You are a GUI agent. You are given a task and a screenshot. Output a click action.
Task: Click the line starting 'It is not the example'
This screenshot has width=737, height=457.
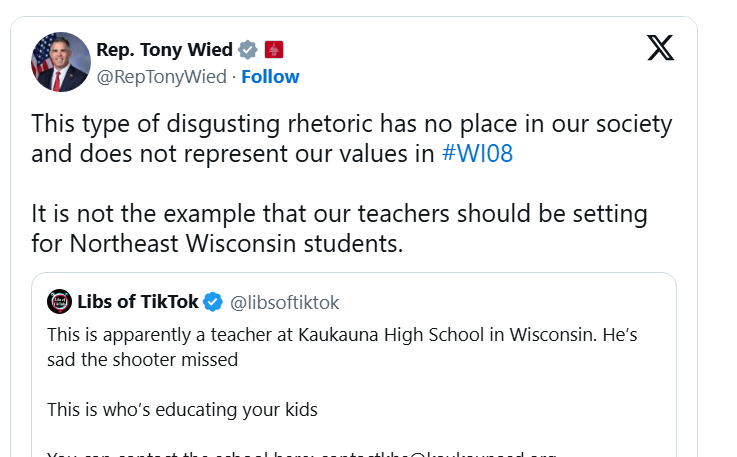[x=339, y=214]
